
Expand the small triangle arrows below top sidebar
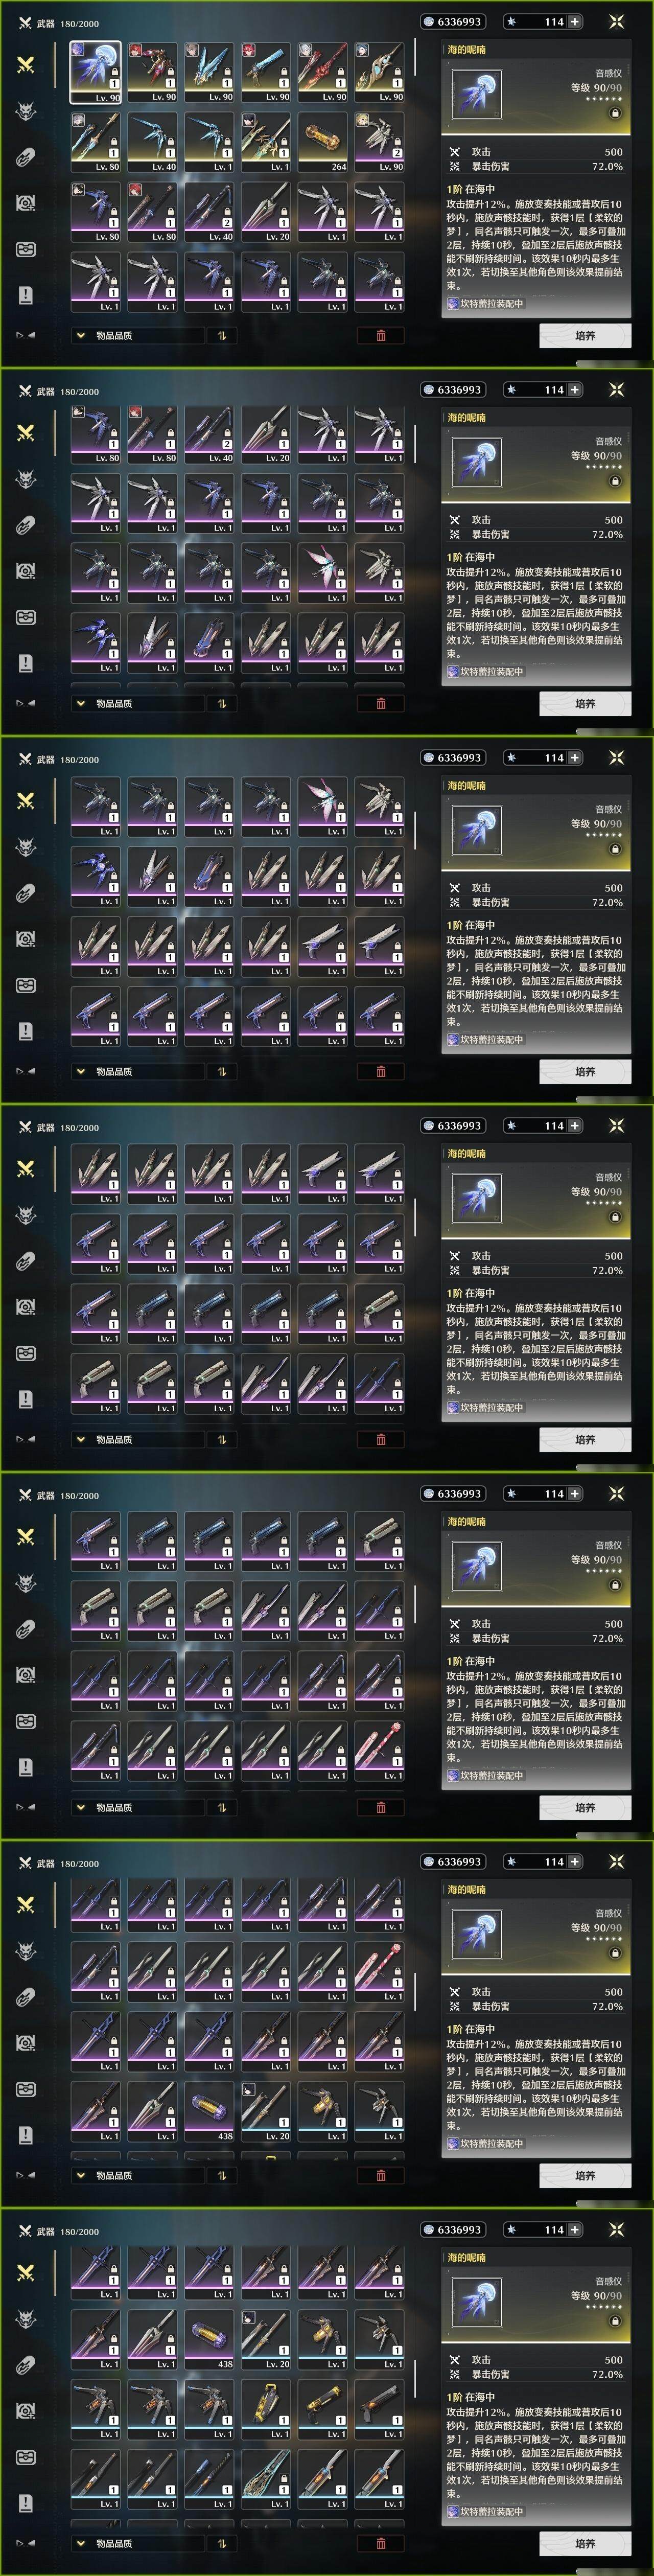(26, 335)
